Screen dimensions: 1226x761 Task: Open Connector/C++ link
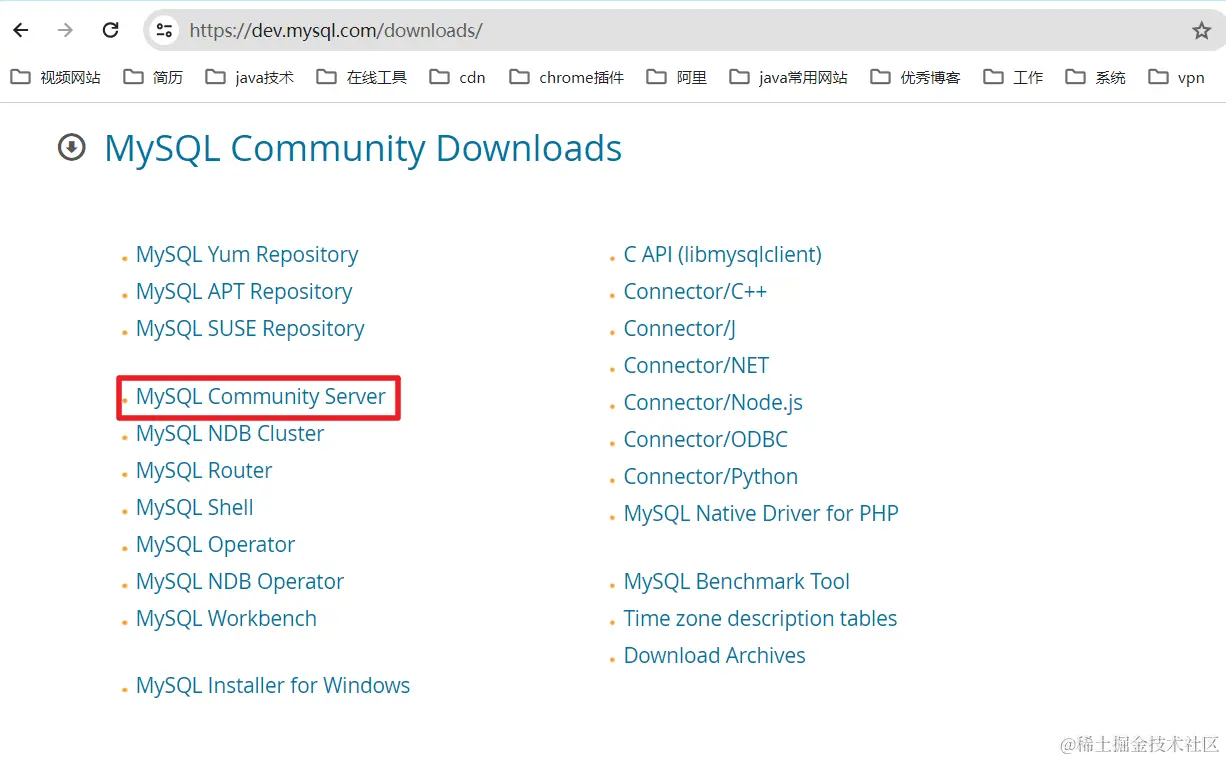[695, 292]
